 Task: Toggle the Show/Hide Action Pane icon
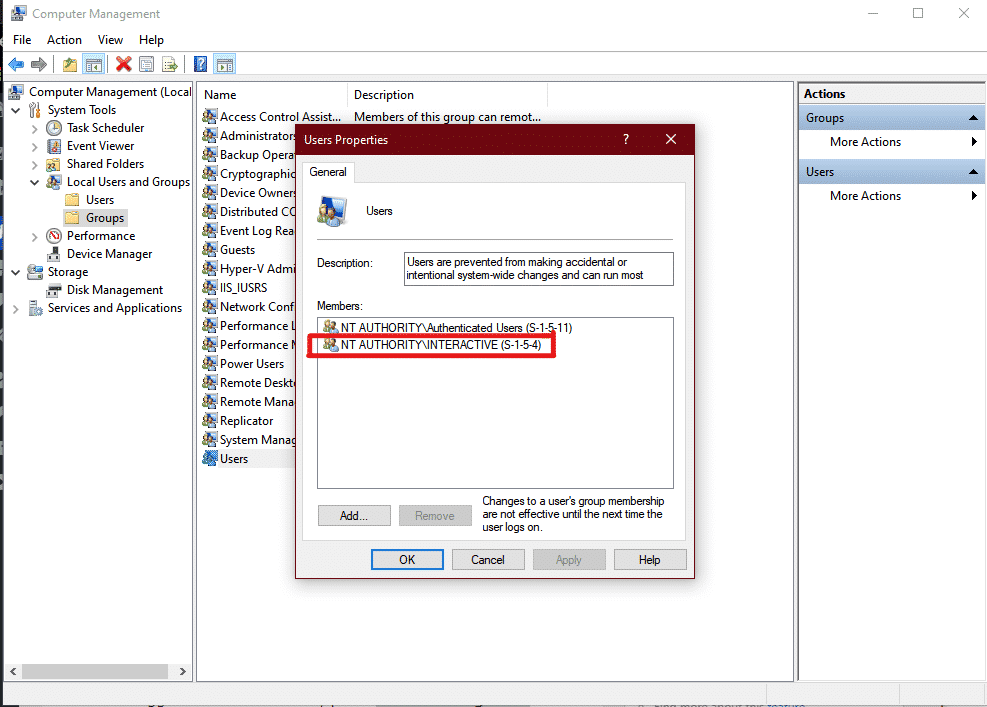(225, 64)
